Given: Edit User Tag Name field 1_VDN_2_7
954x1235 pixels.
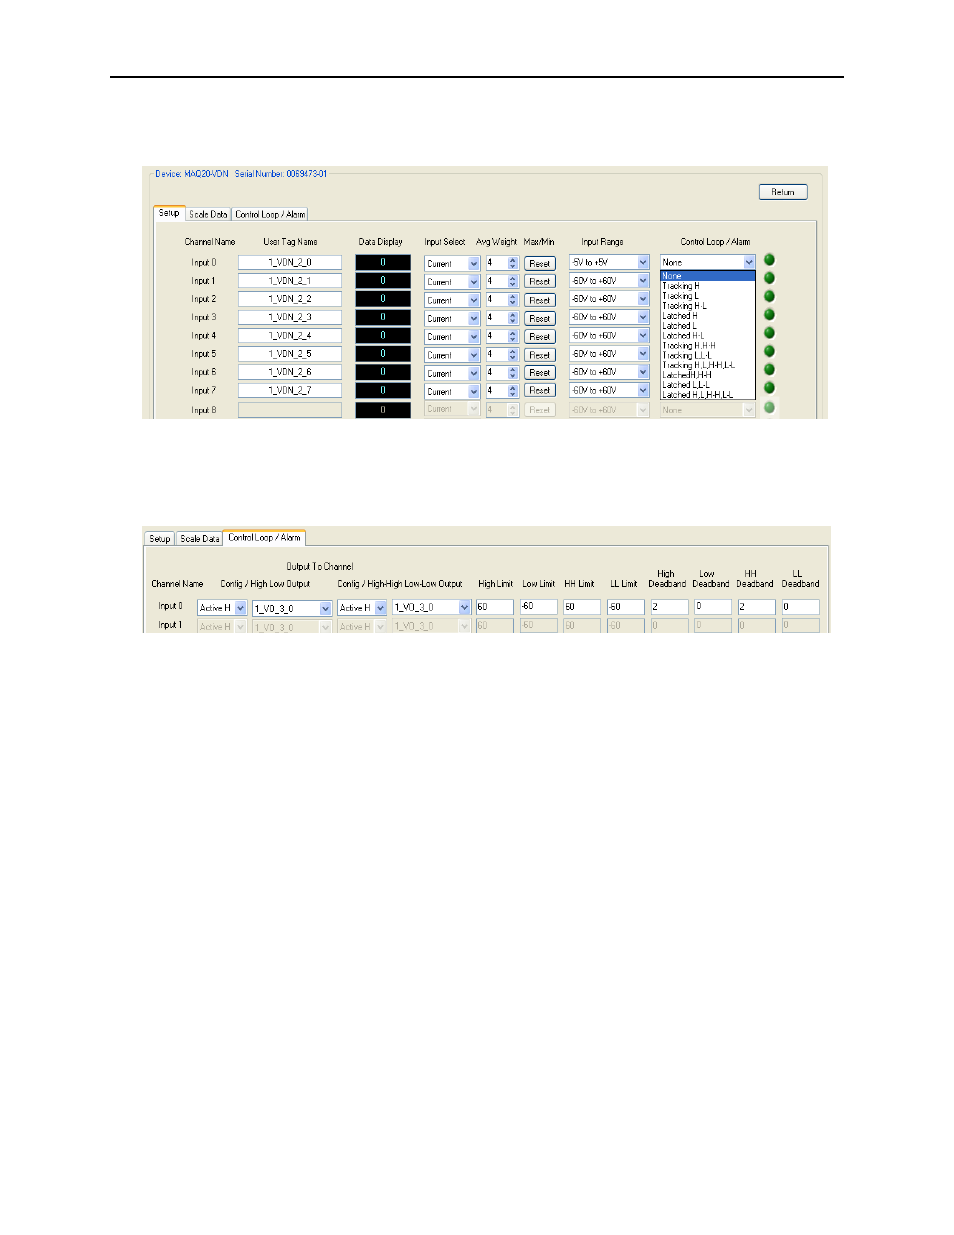Looking at the screenshot, I should tap(290, 390).
